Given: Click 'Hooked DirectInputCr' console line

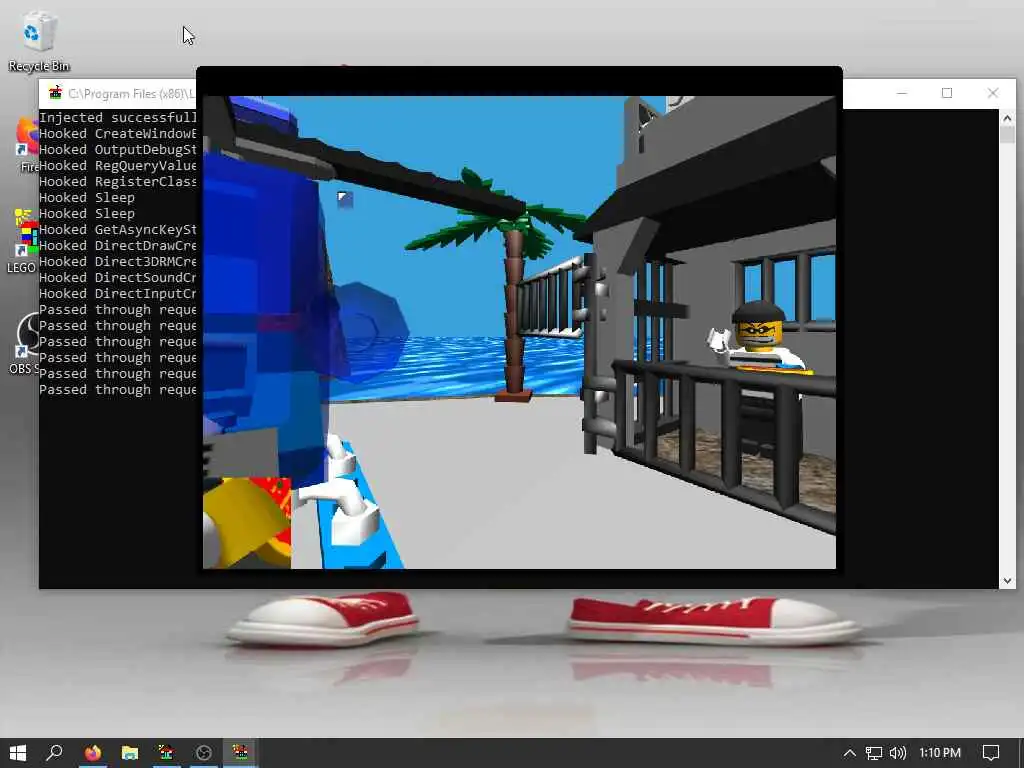Looking at the screenshot, I should point(118,293).
